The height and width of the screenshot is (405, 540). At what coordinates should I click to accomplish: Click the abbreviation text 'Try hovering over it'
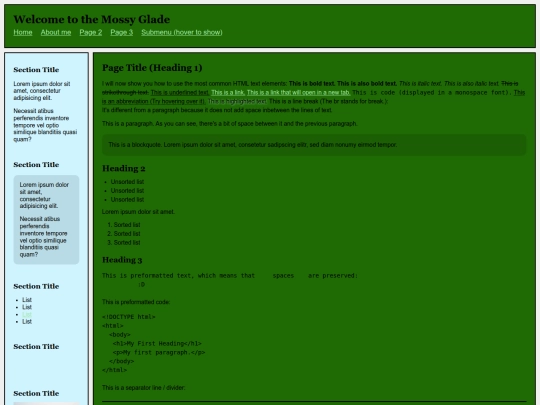point(178,101)
